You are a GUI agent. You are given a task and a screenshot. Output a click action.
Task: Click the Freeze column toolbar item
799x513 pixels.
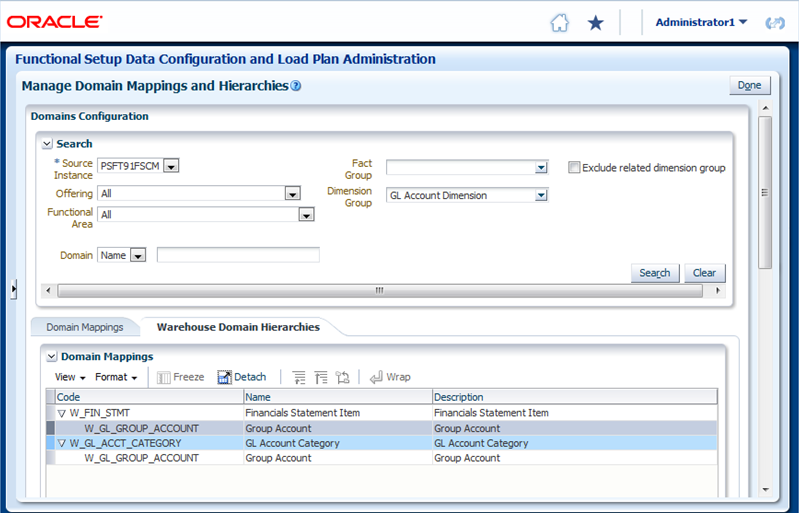pyautogui.click(x=180, y=377)
